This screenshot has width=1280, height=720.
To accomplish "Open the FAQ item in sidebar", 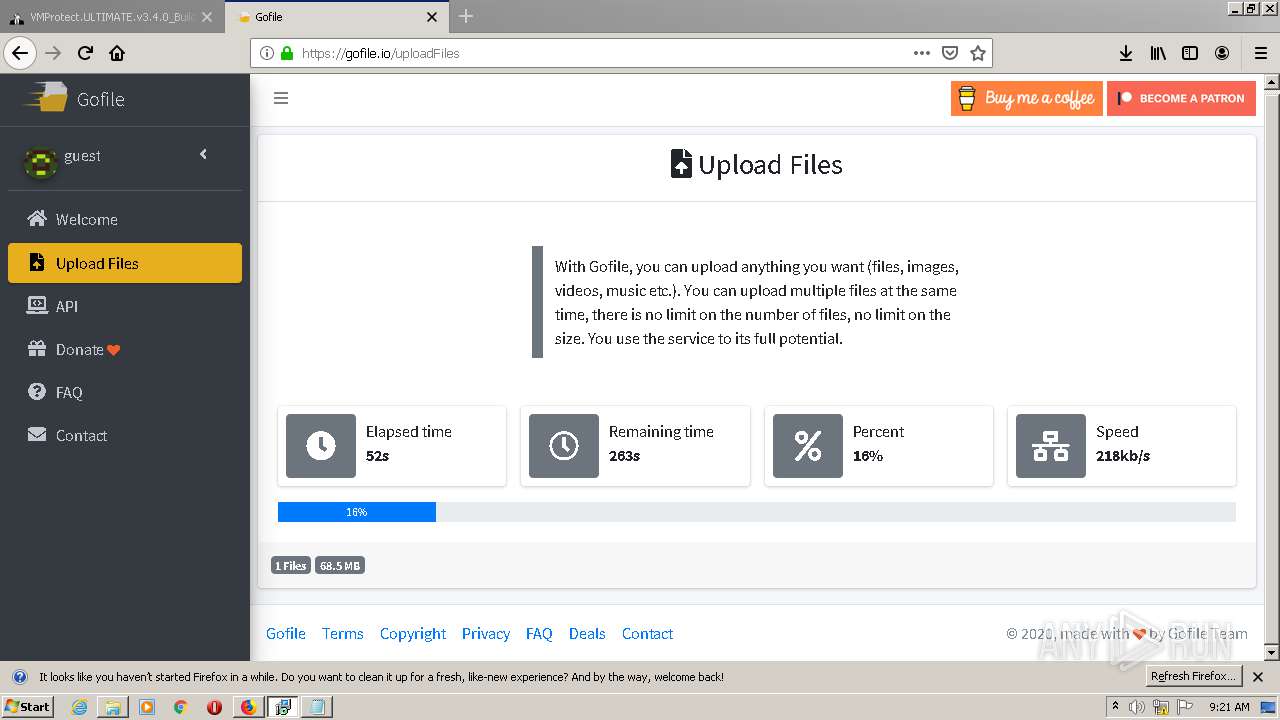I will pos(125,392).
